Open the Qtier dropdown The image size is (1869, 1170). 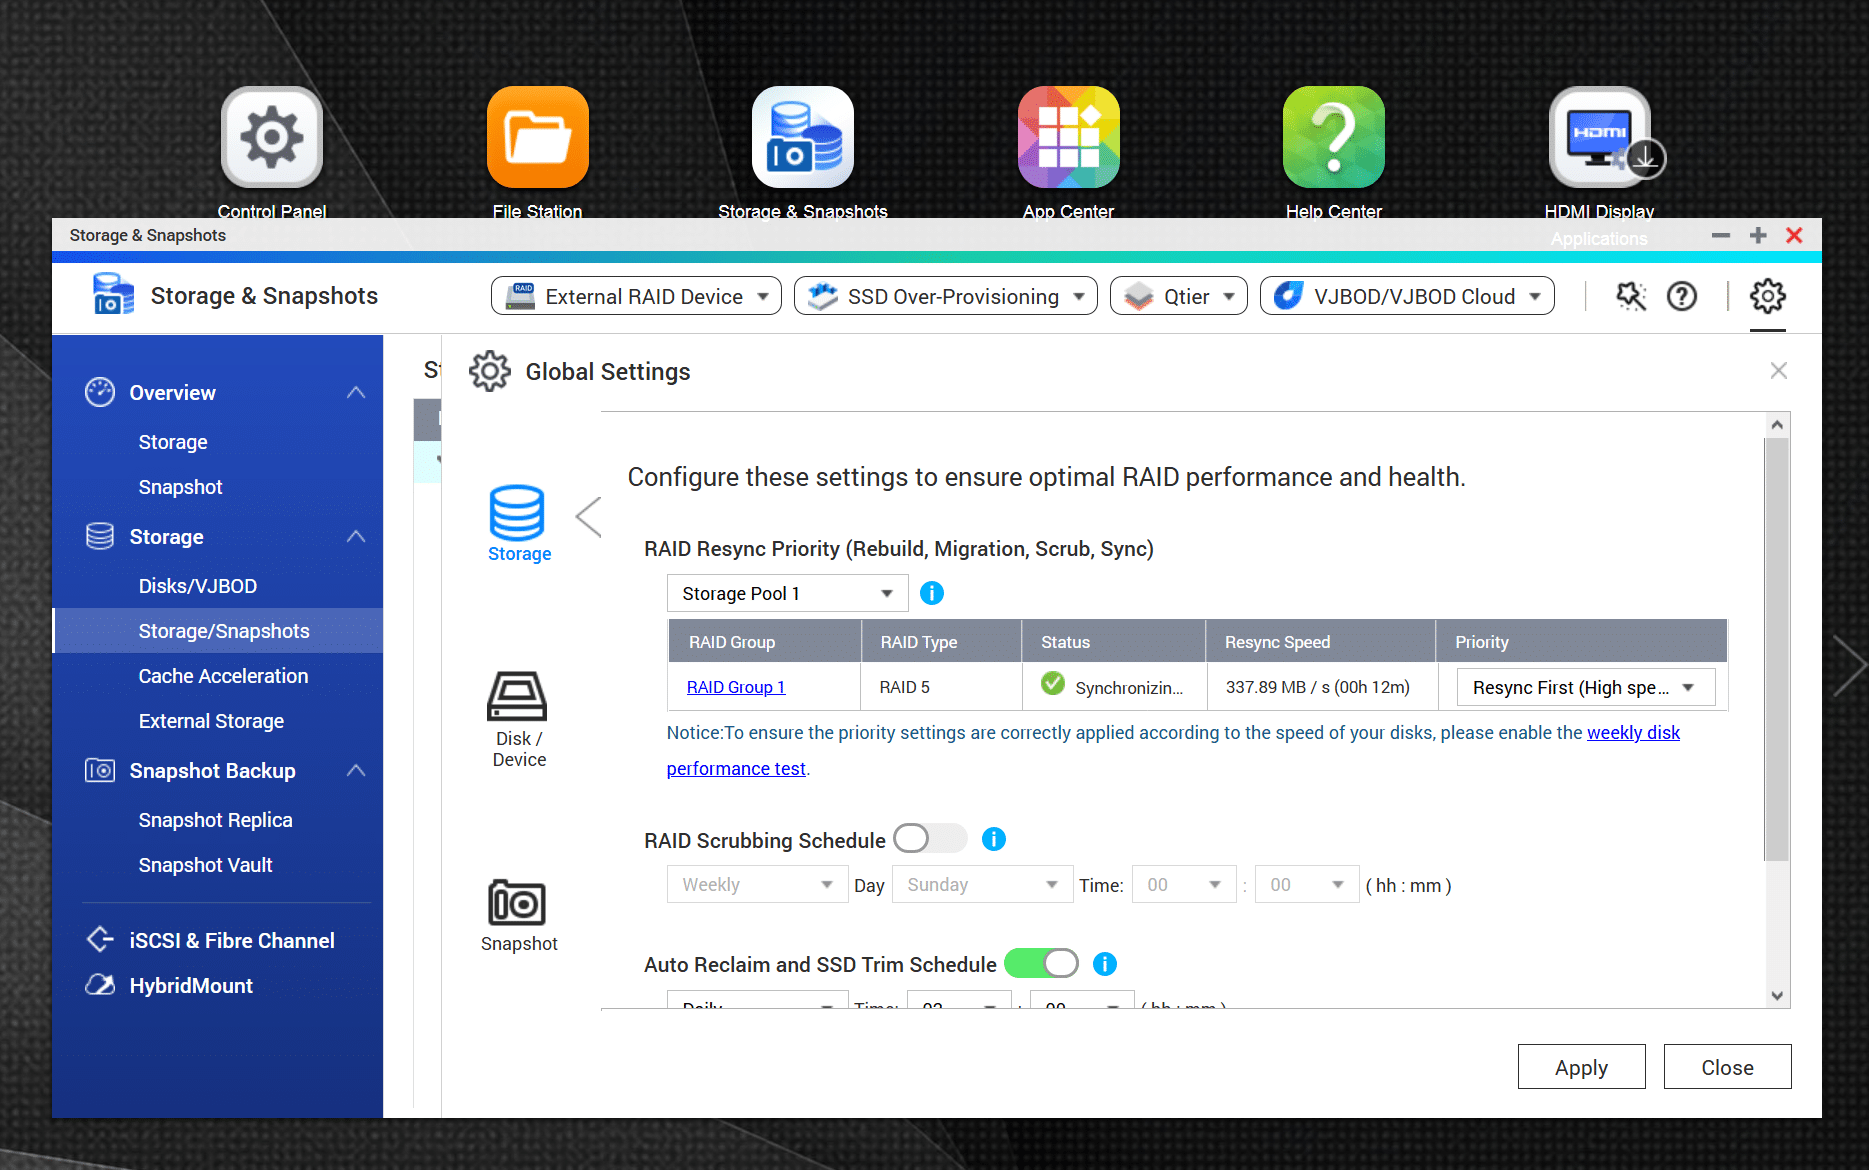pos(1178,296)
